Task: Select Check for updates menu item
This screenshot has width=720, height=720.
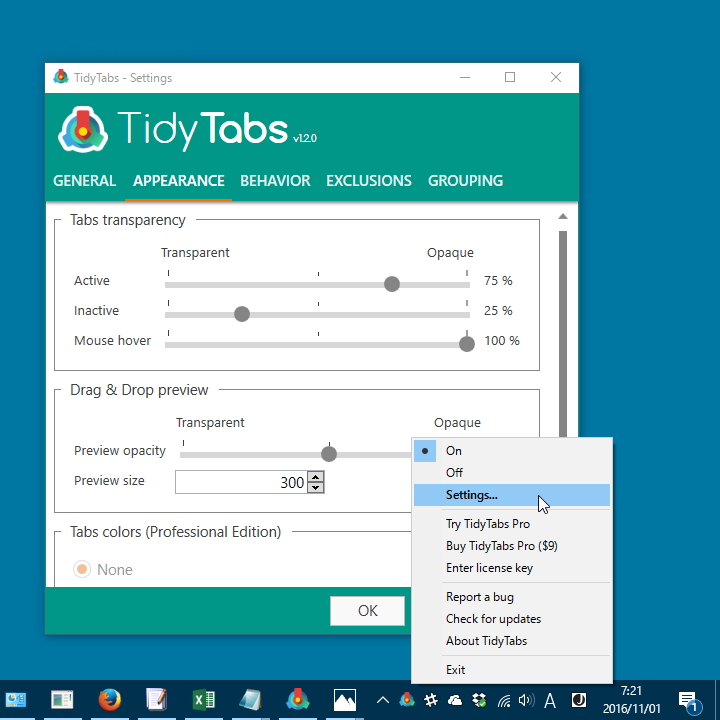Action: coord(512,619)
